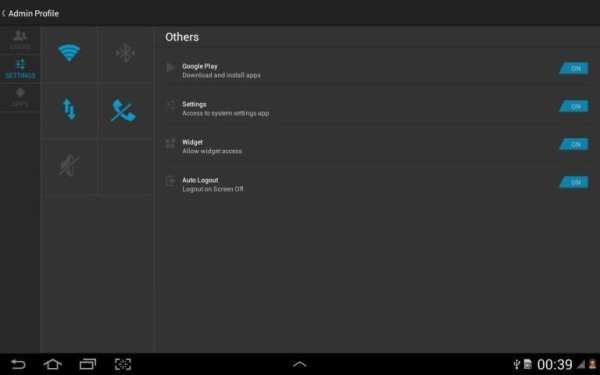Image resolution: width=600 pixels, height=375 pixels.
Task: Click the 'Auto Logout' label
Action: click(x=200, y=180)
